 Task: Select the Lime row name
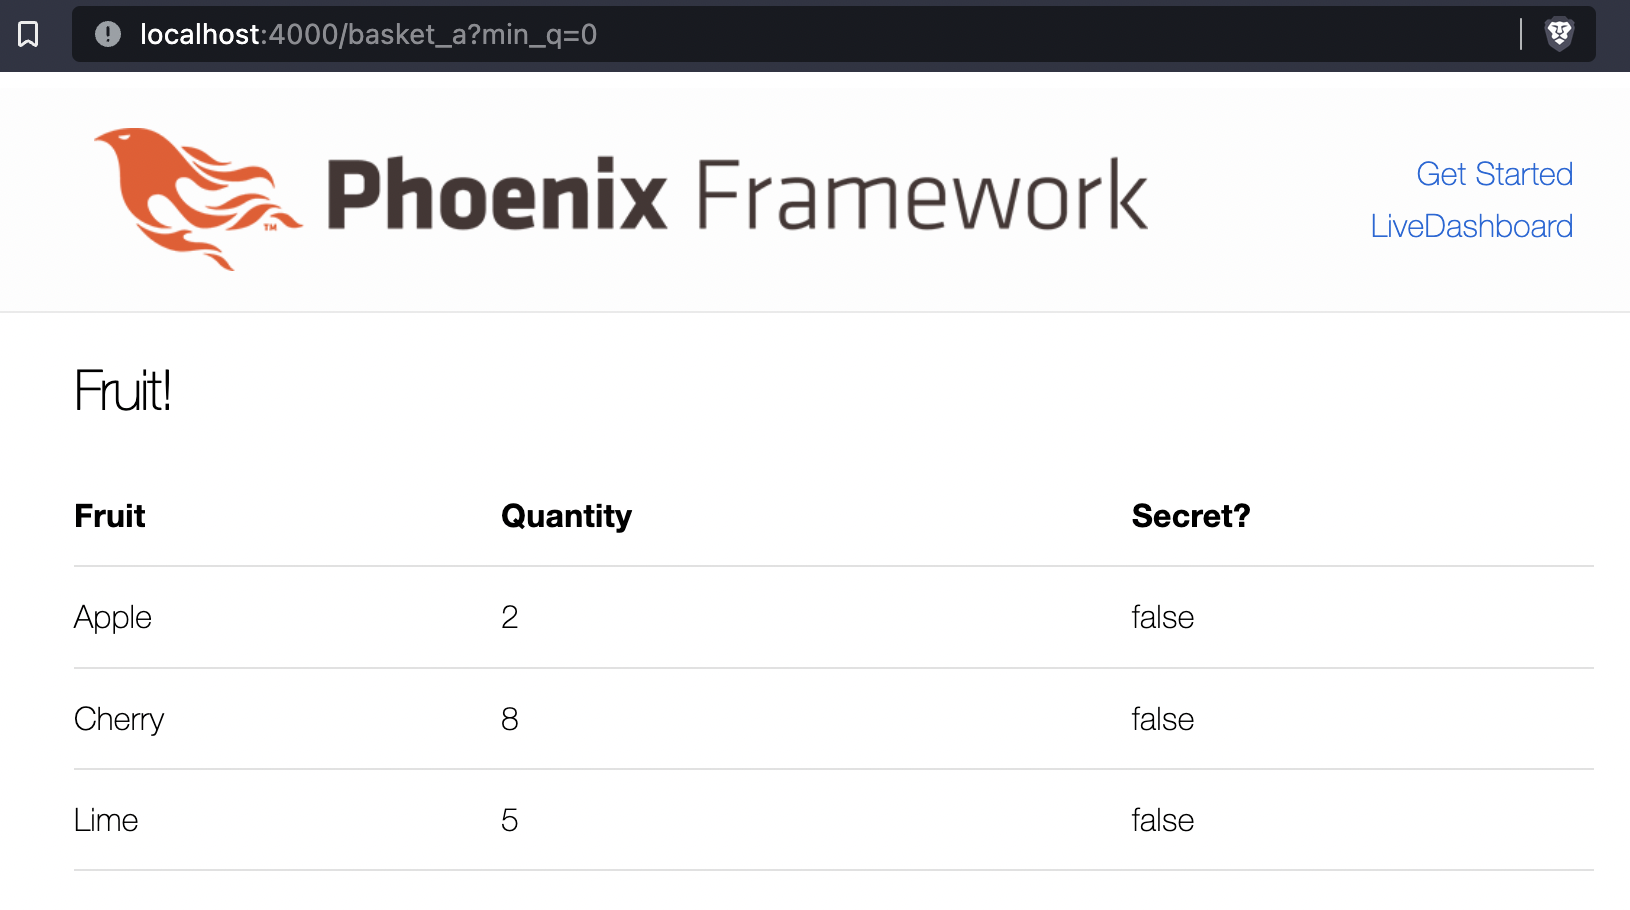(x=106, y=820)
